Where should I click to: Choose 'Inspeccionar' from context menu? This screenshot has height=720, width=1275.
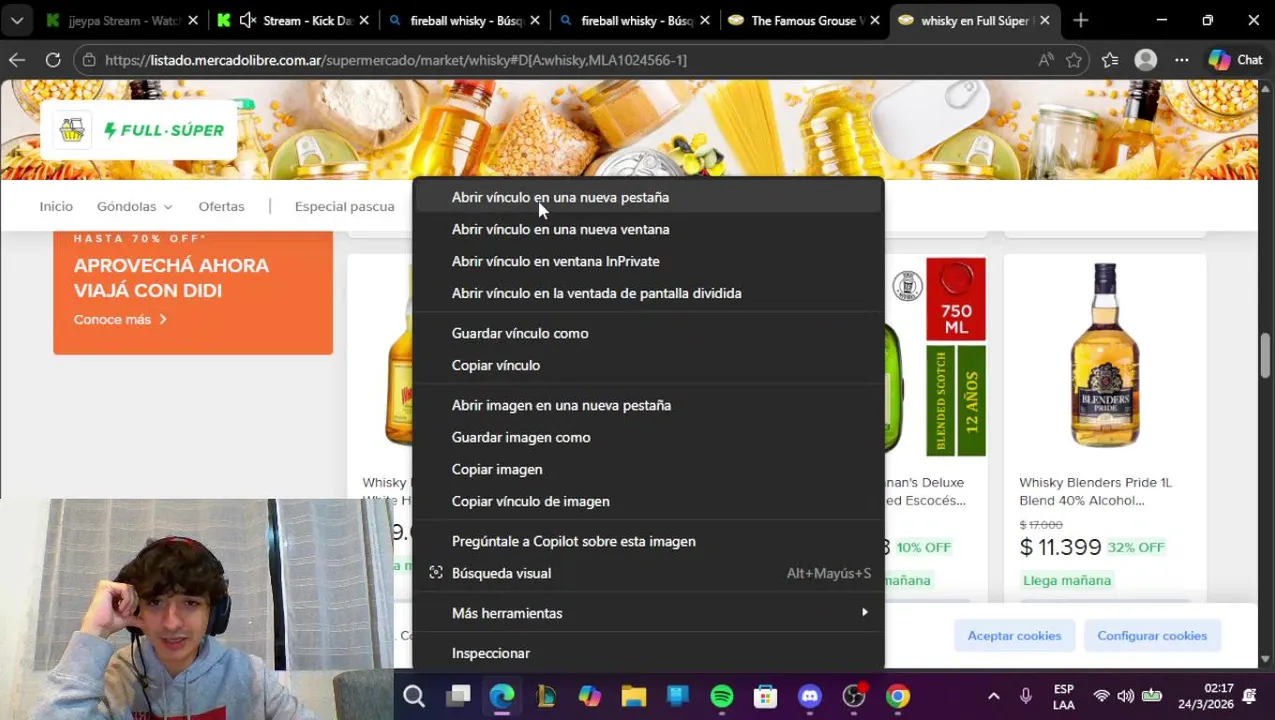tap(648, 653)
